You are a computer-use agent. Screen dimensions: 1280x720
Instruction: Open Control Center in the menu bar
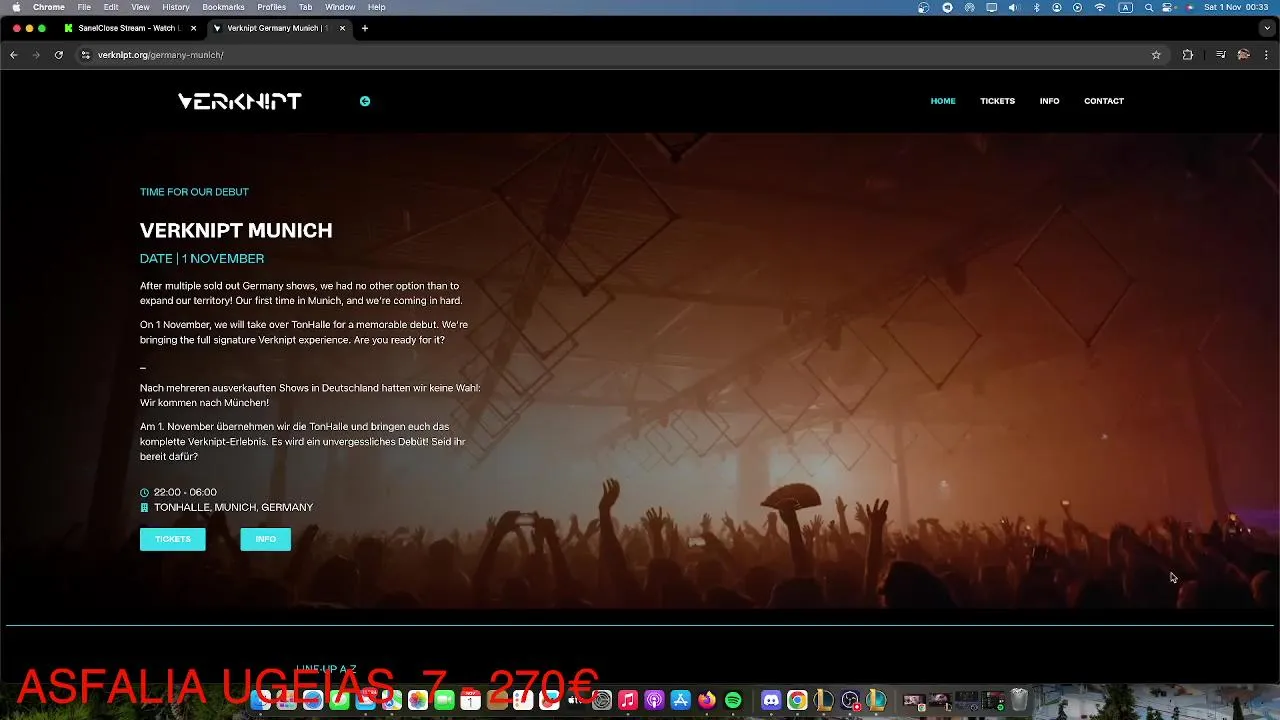1168,7
